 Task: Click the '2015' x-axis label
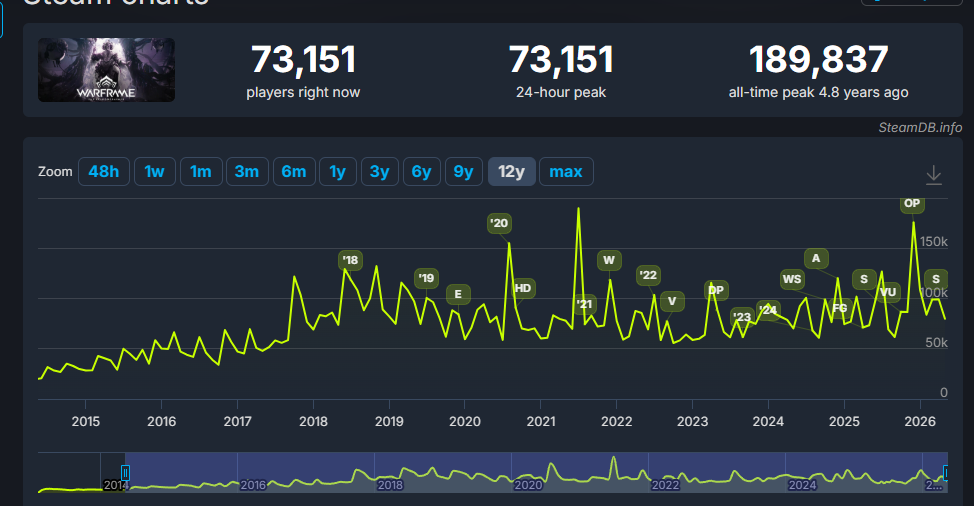coord(86,422)
